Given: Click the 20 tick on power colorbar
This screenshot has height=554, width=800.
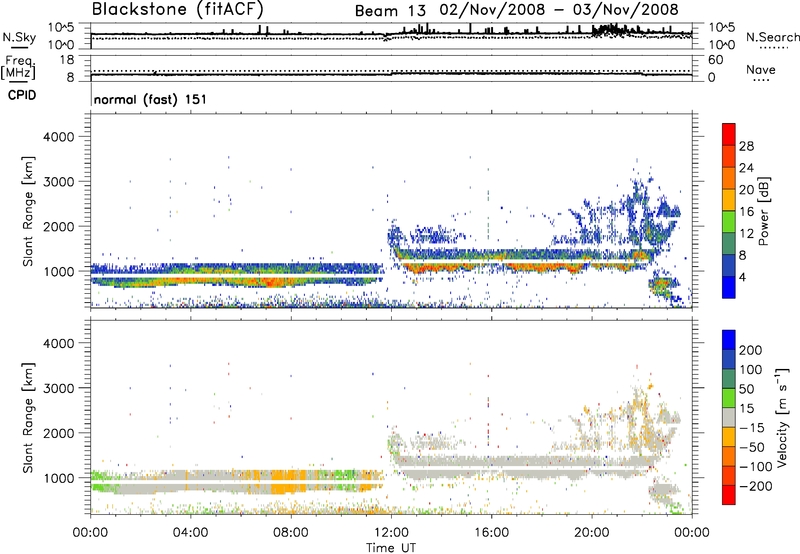Looking at the screenshot, I should point(746,190).
